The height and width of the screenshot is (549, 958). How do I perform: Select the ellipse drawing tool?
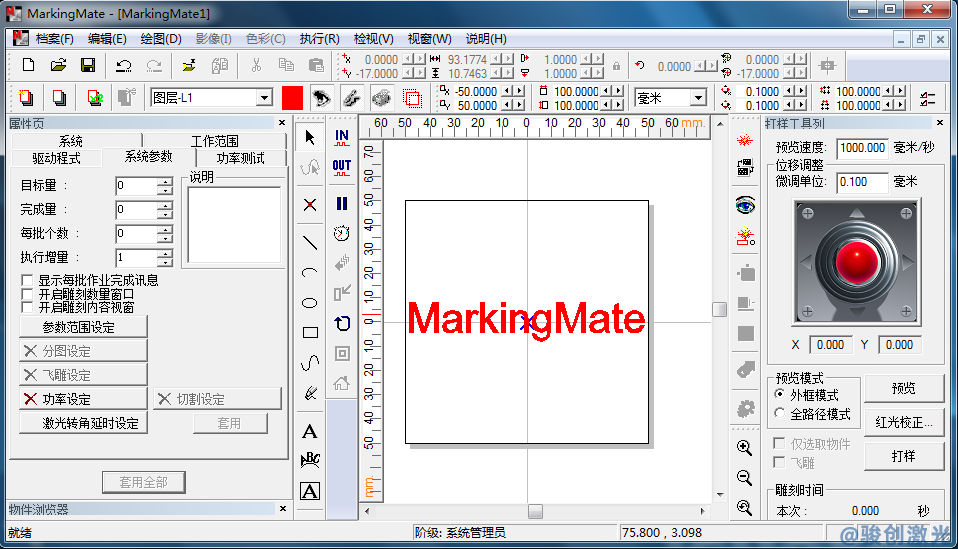tap(310, 303)
